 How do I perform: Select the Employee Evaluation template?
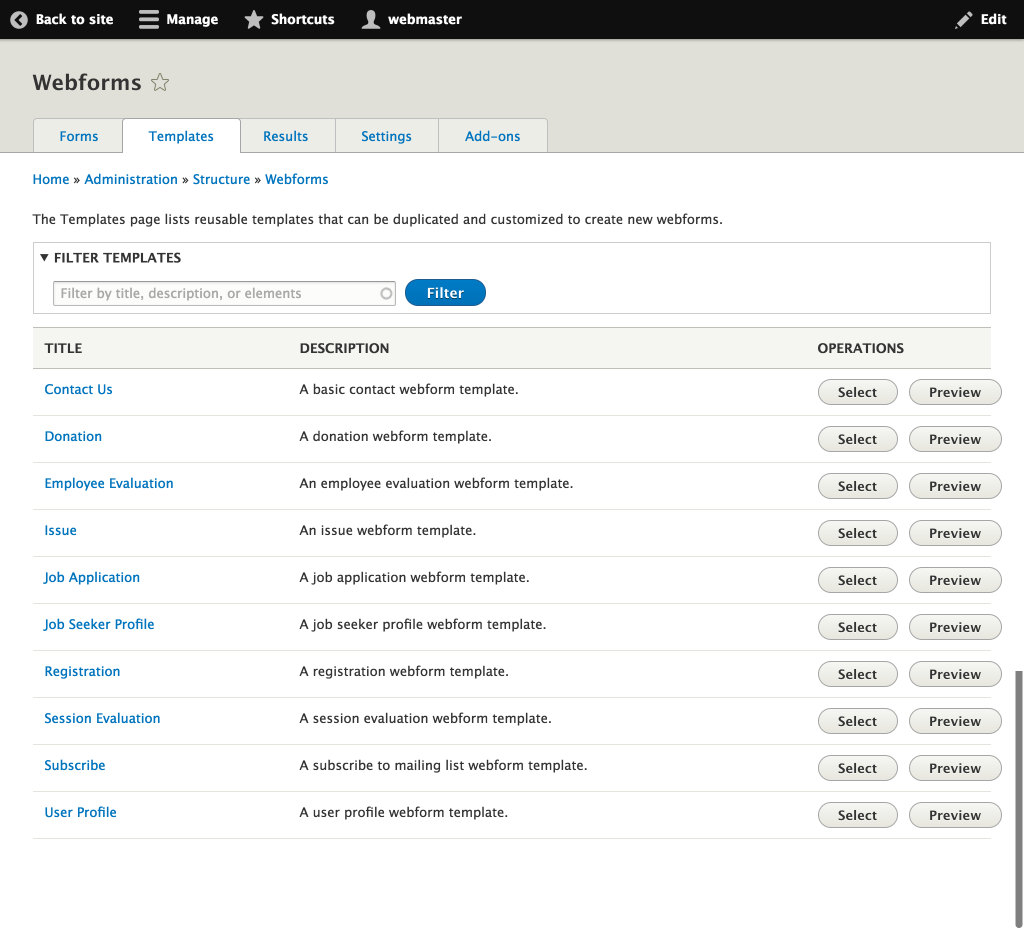[x=857, y=486]
